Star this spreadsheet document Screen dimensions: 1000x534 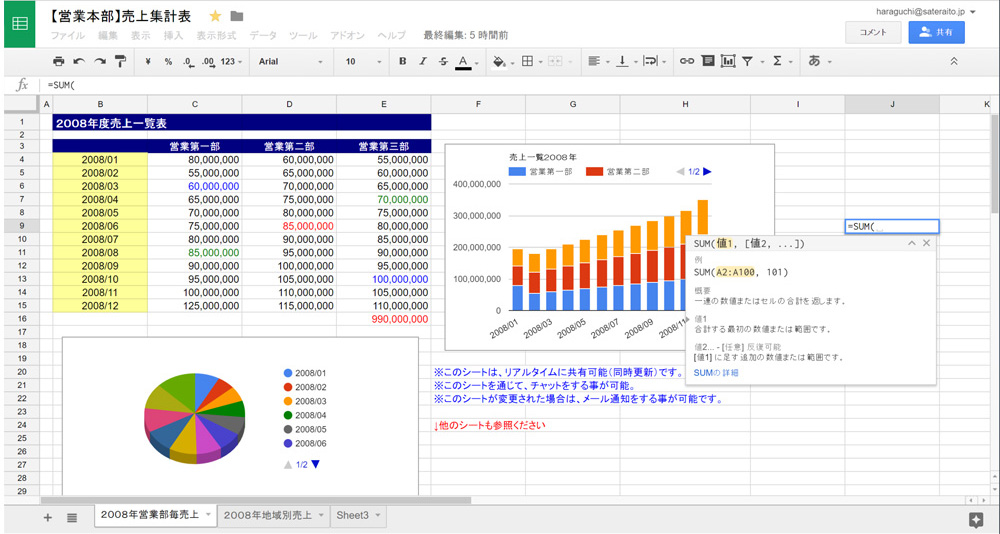[x=215, y=16]
